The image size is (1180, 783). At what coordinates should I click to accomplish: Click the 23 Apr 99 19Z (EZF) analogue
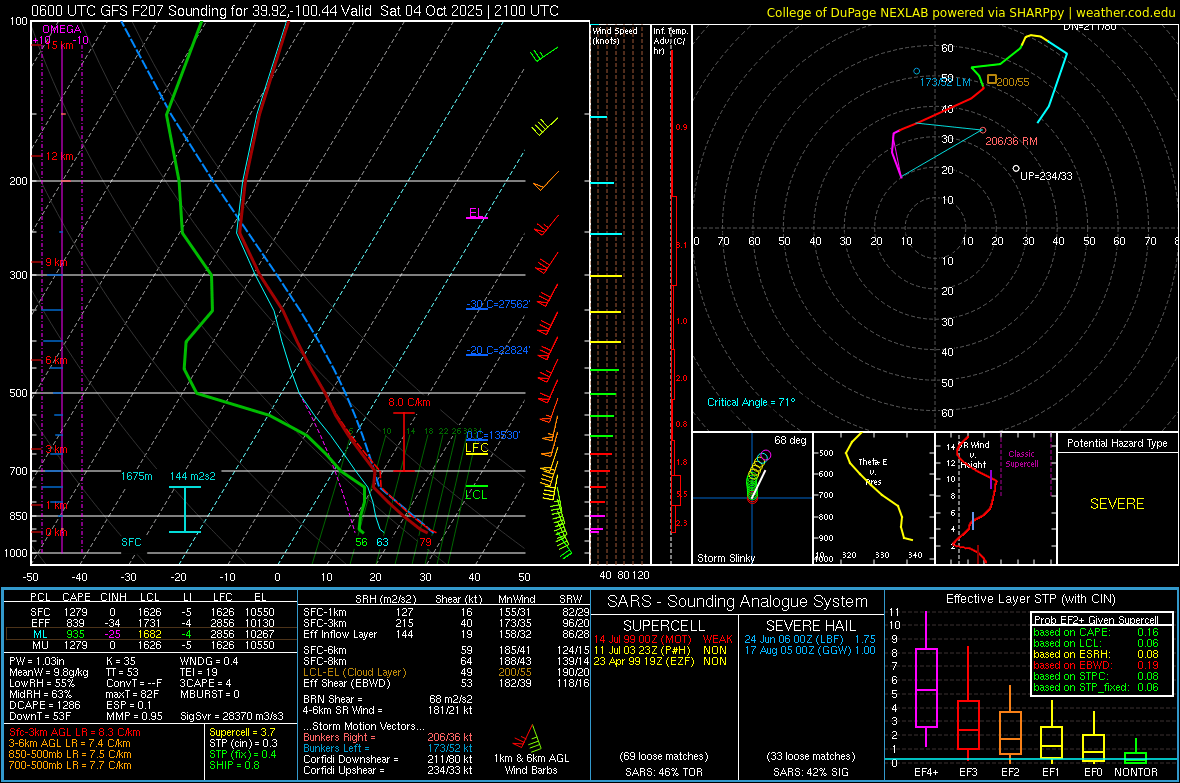[660, 661]
